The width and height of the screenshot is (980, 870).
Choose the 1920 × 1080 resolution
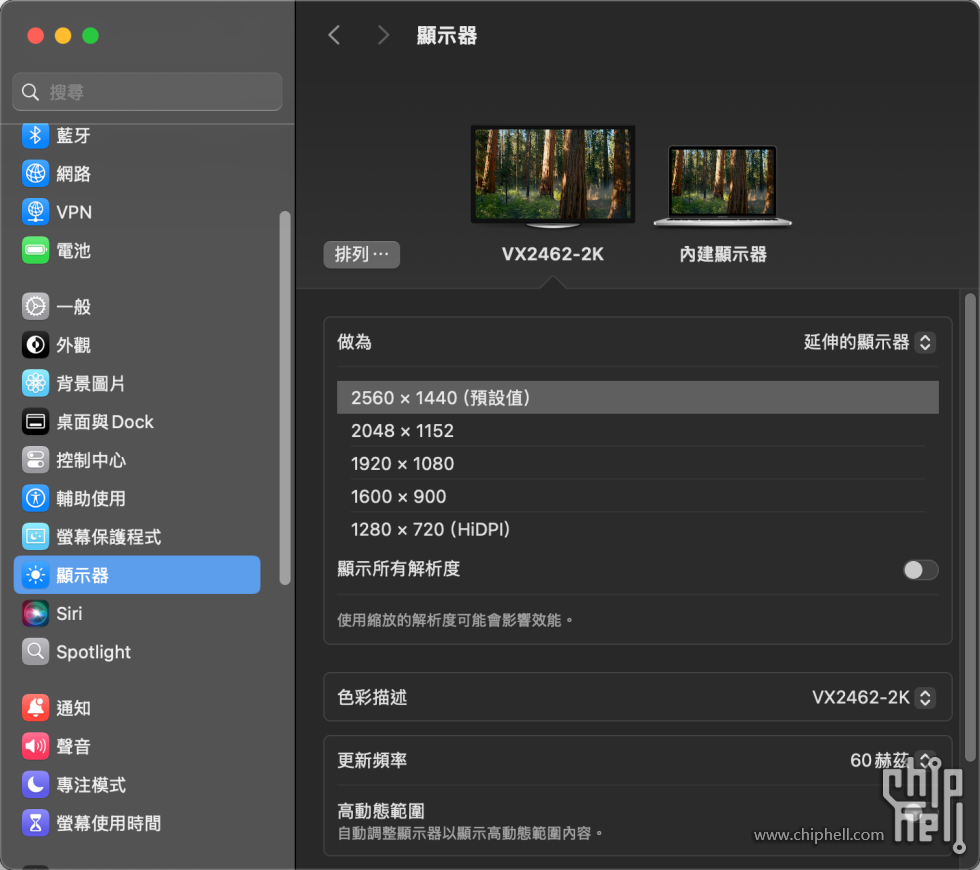pos(402,464)
